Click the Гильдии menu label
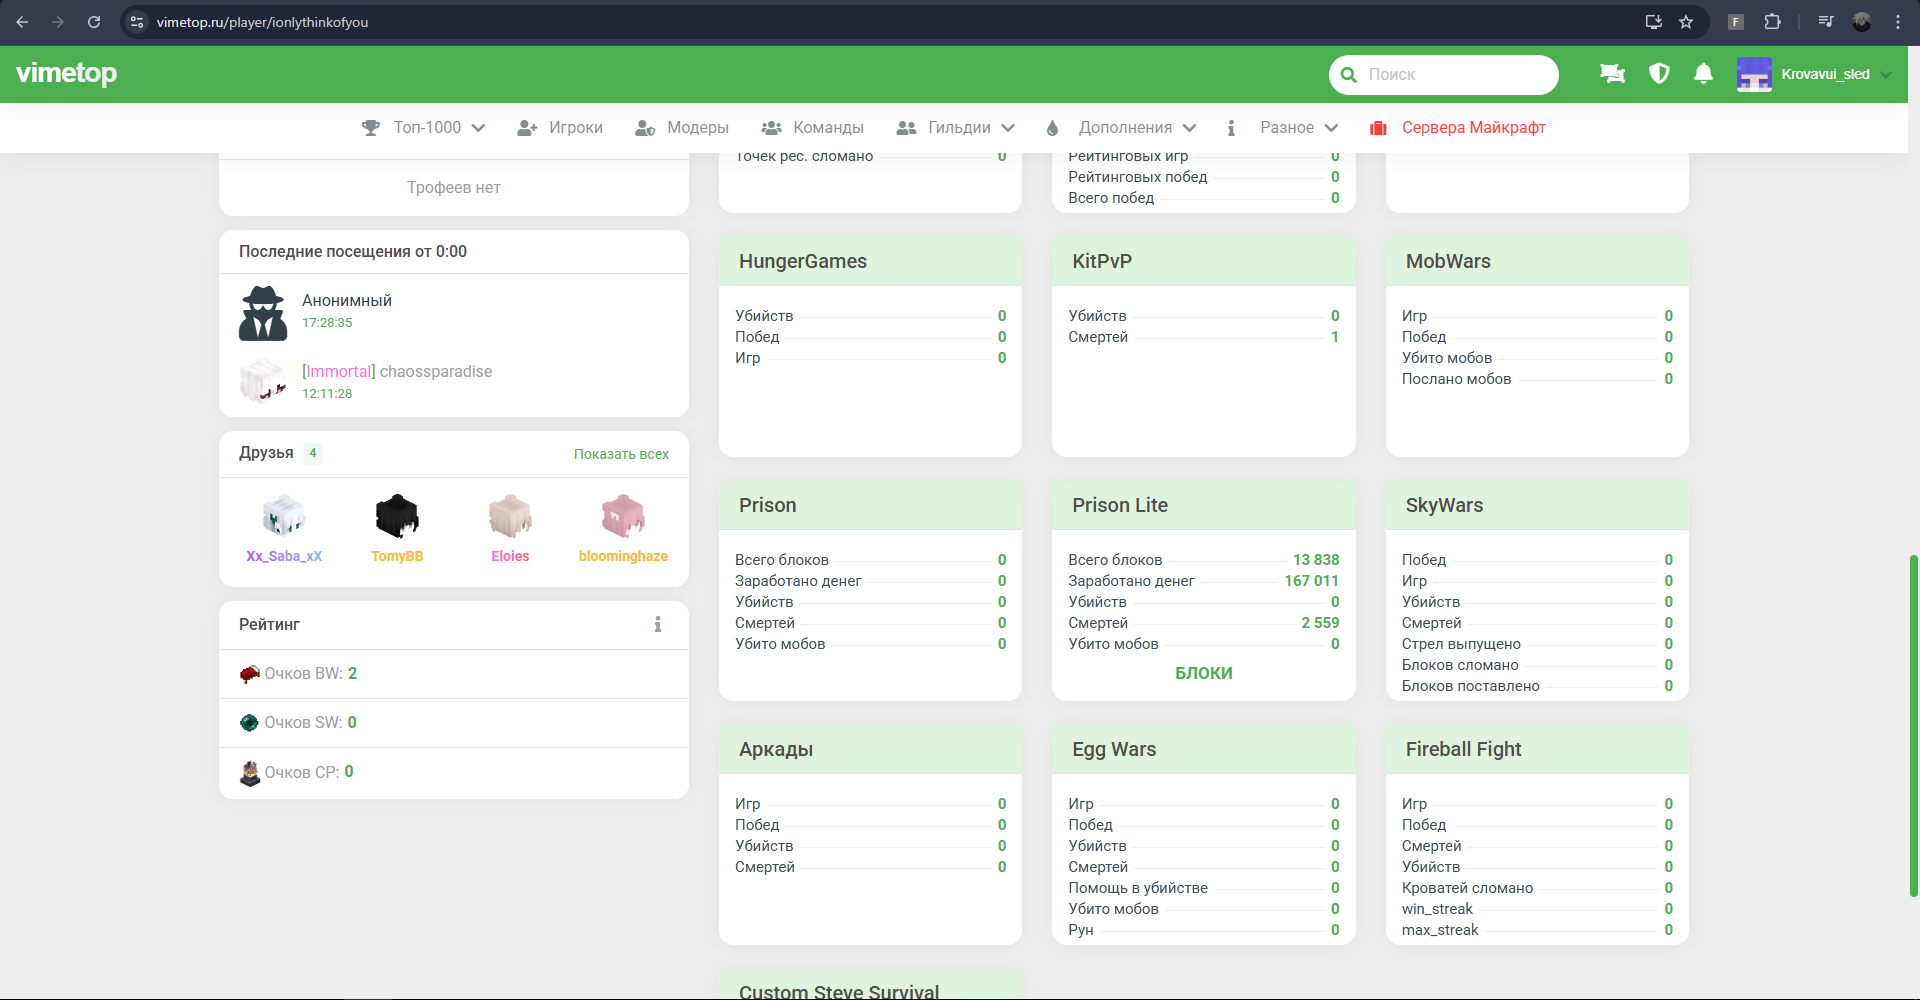This screenshot has height=1000, width=1920. click(x=959, y=128)
